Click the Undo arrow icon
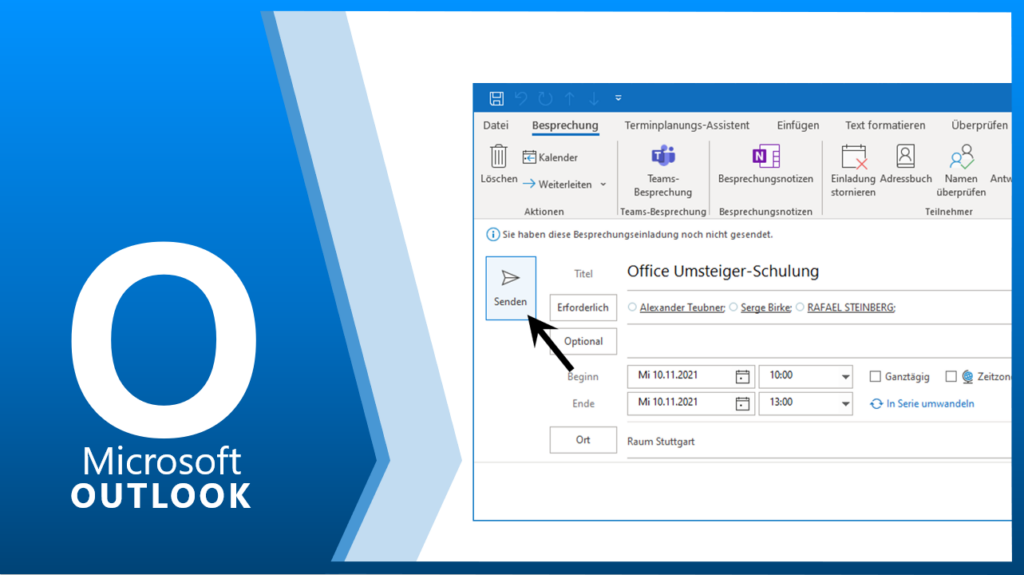Viewport: 1024px width, 575px height. pyautogui.click(x=520, y=99)
